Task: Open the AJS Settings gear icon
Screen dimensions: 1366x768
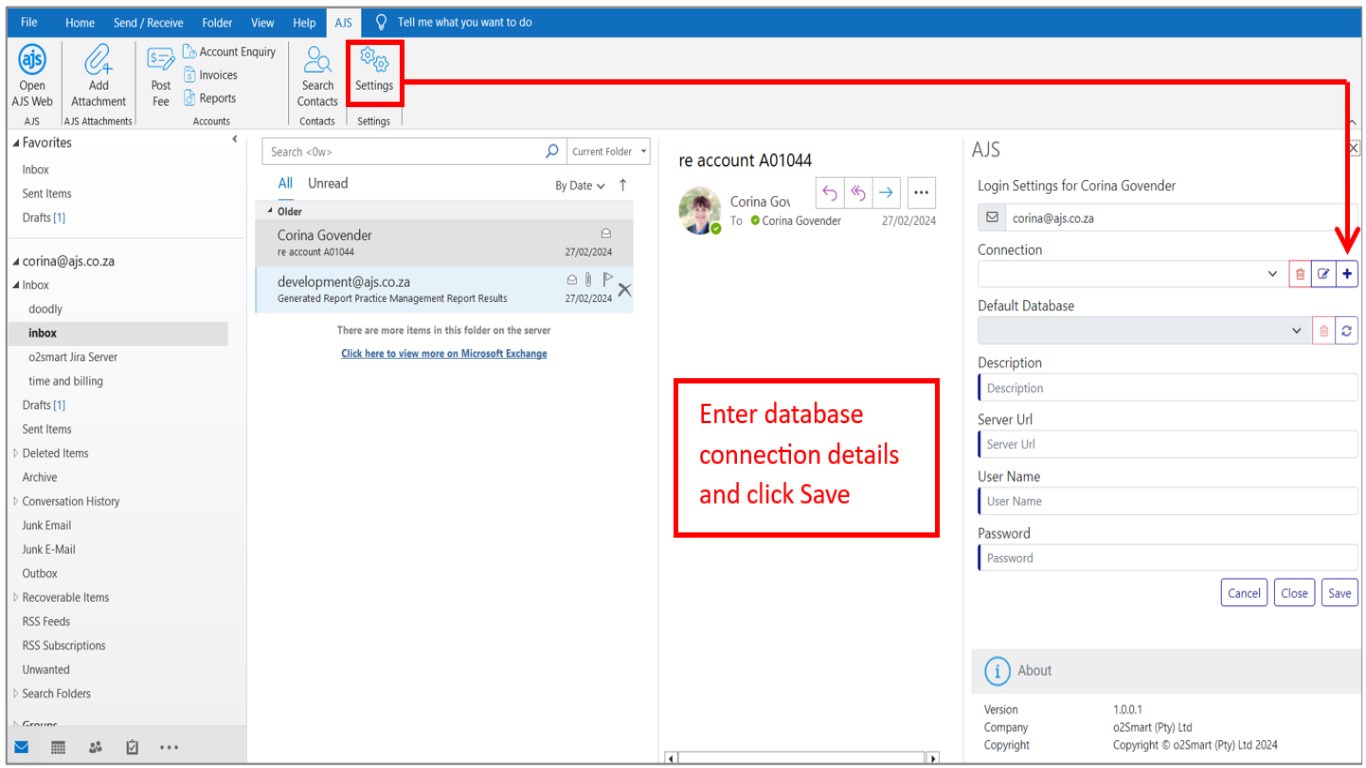Action: point(374,61)
